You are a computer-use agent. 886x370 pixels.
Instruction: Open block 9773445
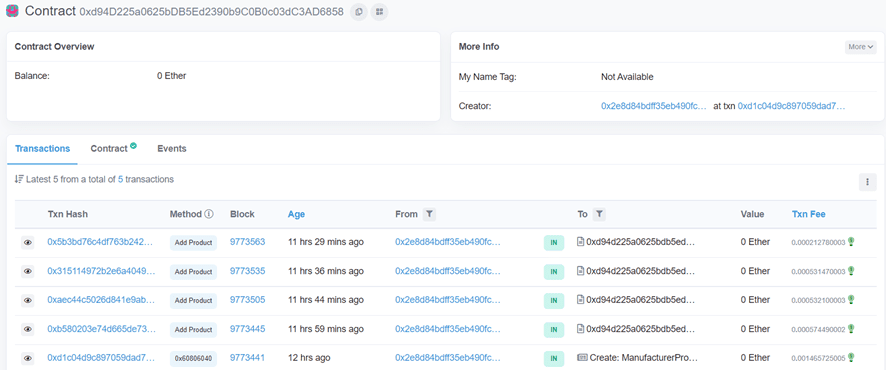(x=247, y=329)
